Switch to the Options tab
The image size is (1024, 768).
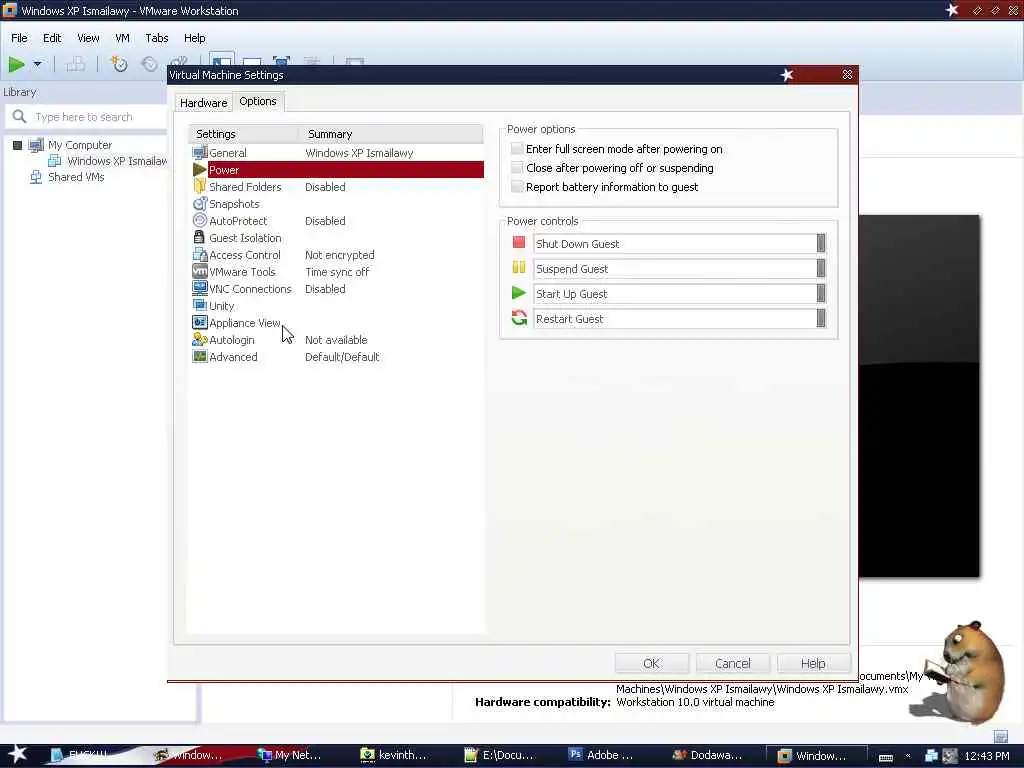pyautogui.click(x=258, y=101)
